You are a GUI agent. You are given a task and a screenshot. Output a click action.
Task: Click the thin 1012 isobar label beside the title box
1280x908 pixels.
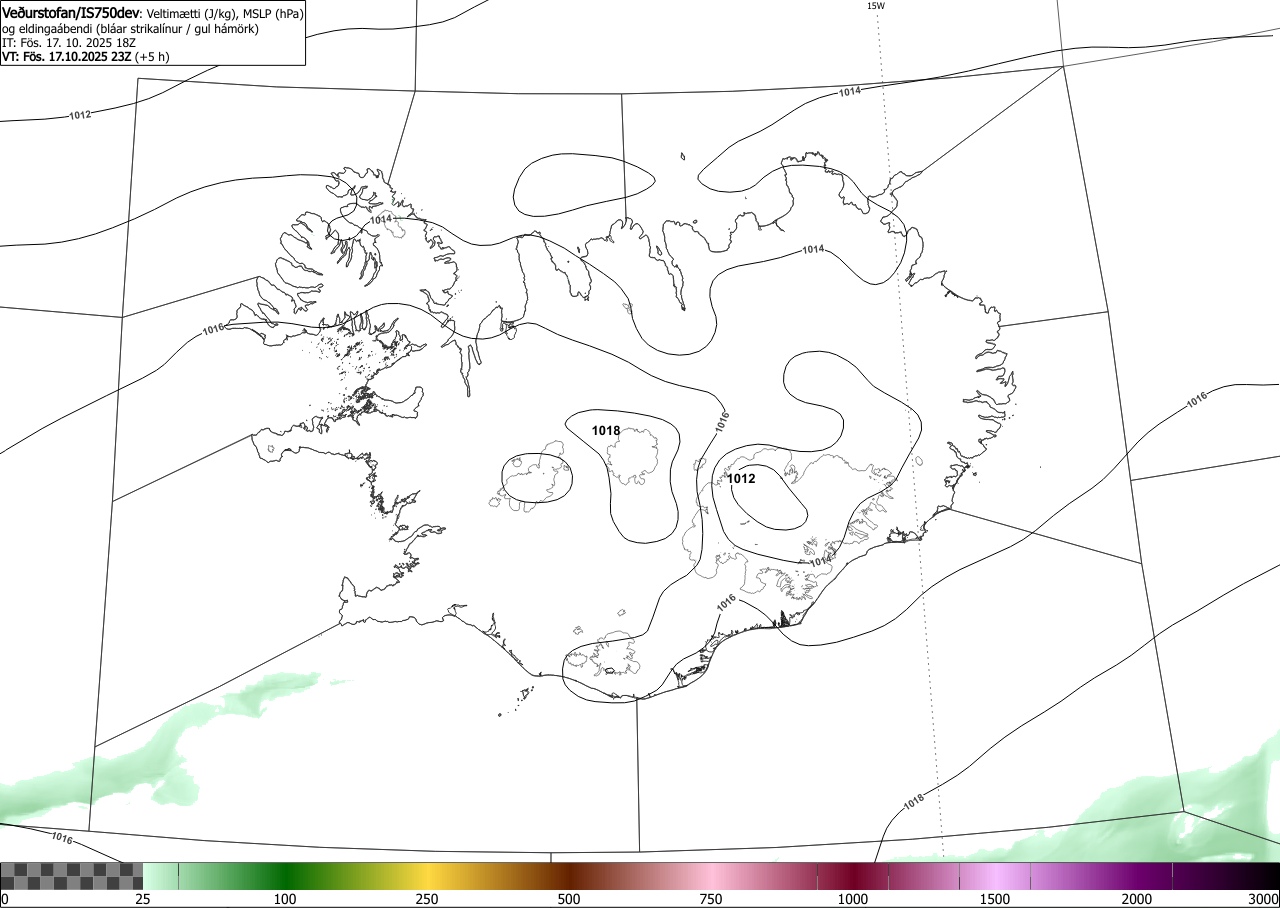pos(80,115)
